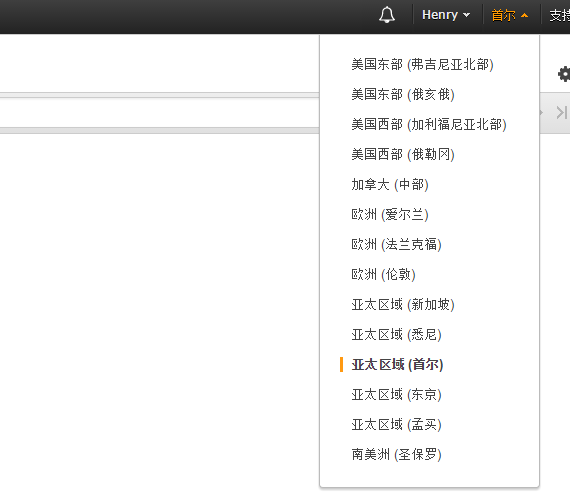Open the notifications bell icon

(387, 15)
